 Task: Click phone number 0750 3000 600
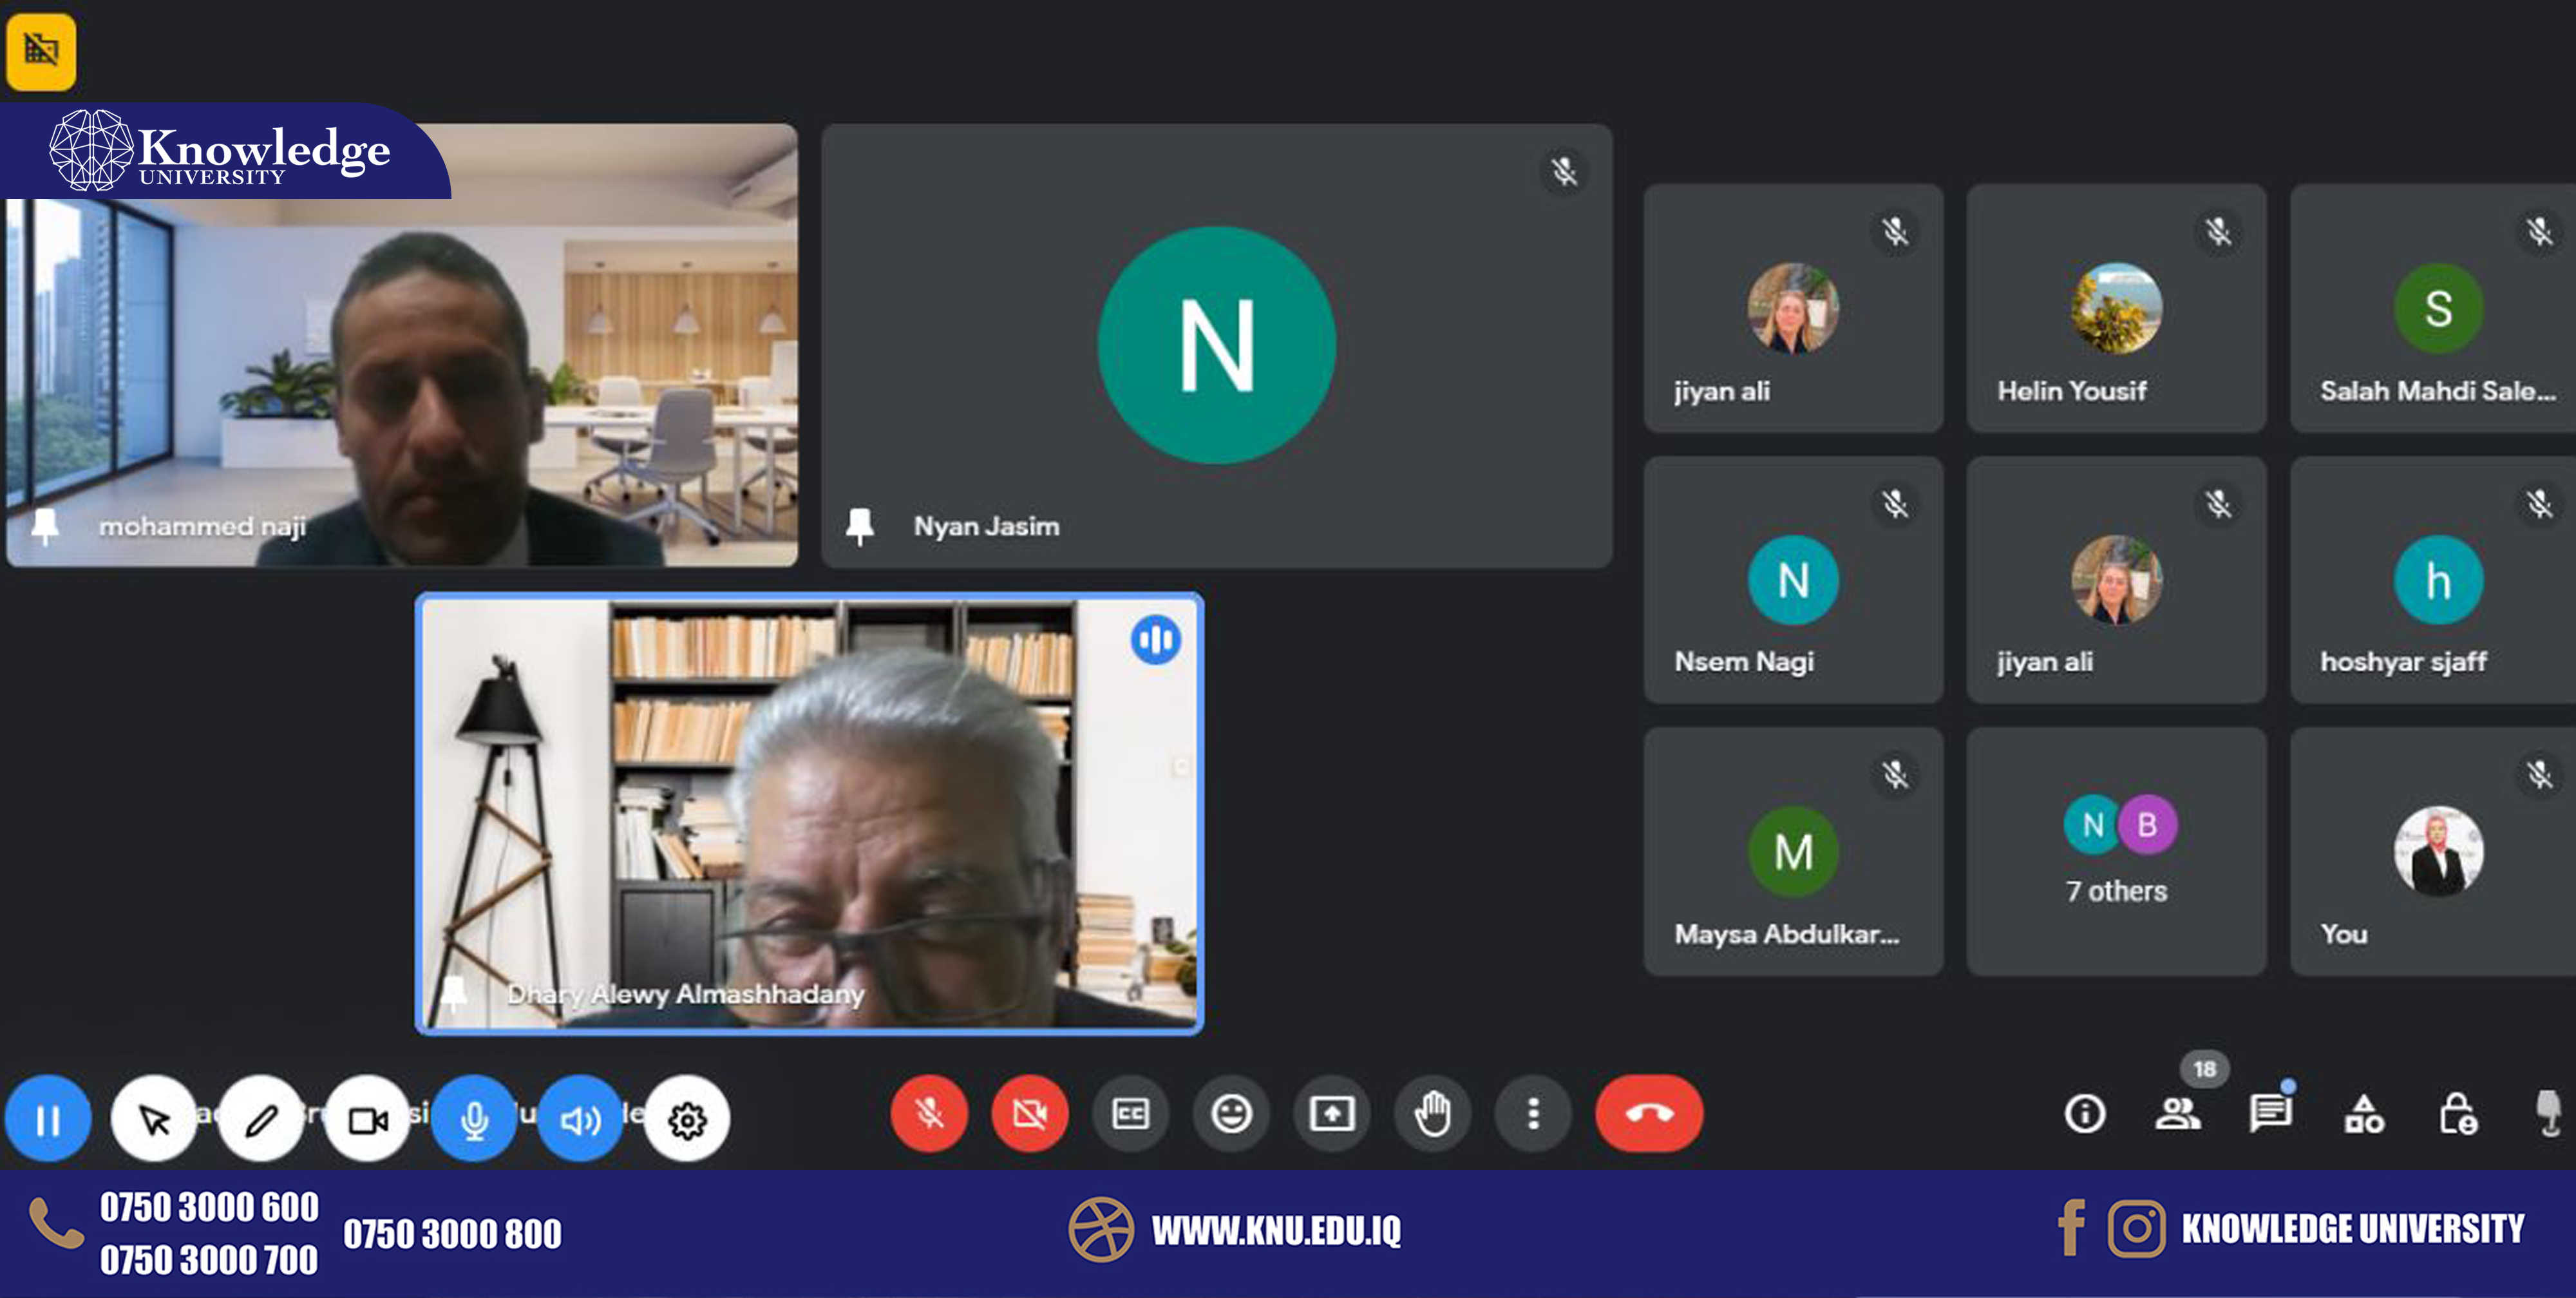pyautogui.click(x=209, y=1207)
